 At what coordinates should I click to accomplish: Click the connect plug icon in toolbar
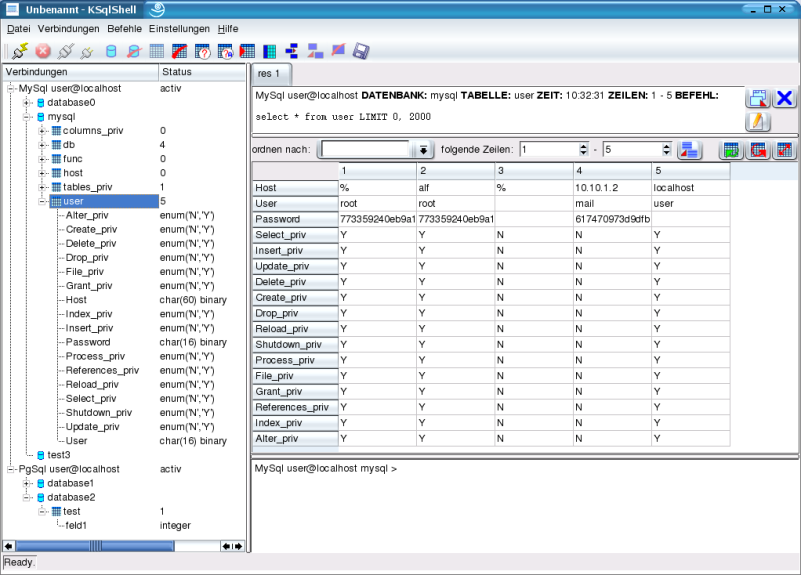pyautogui.click(x=20, y=51)
